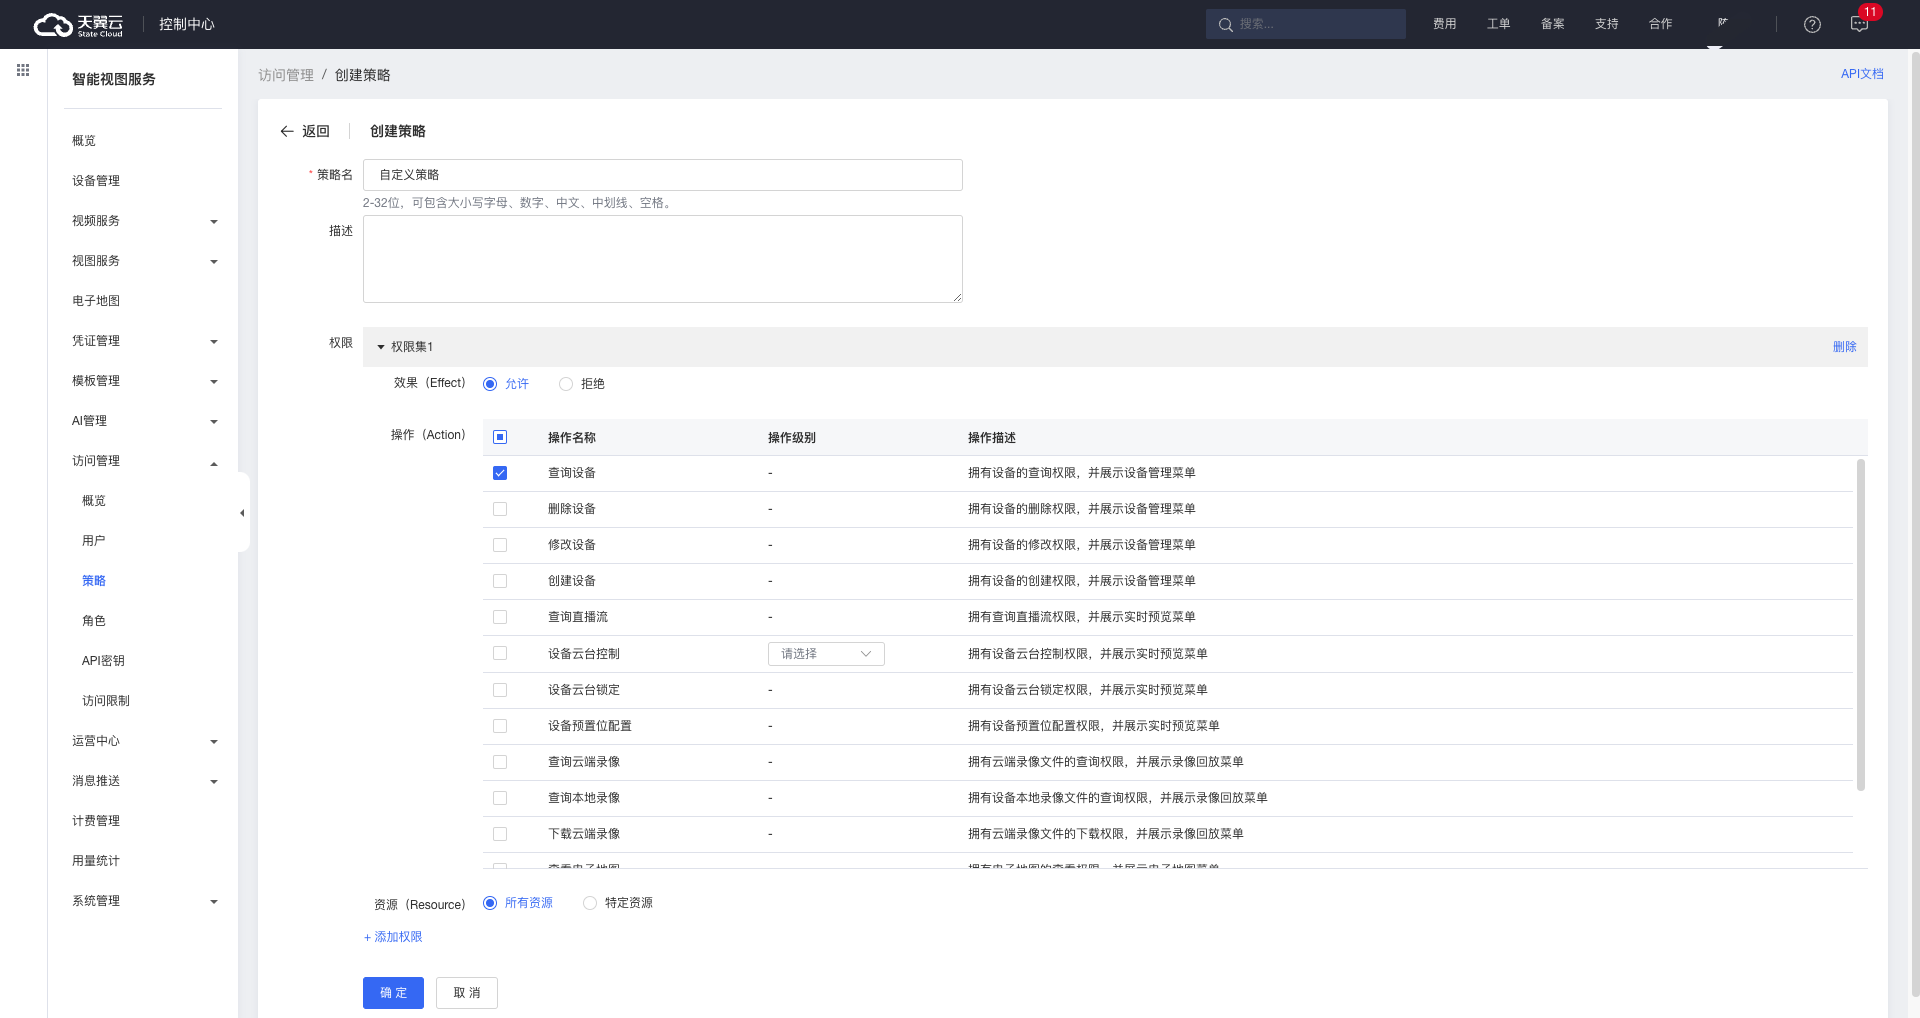This screenshot has width=1920, height=1018.
Task: Open 角色 under 访问管理
Action: tap(94, 621)
